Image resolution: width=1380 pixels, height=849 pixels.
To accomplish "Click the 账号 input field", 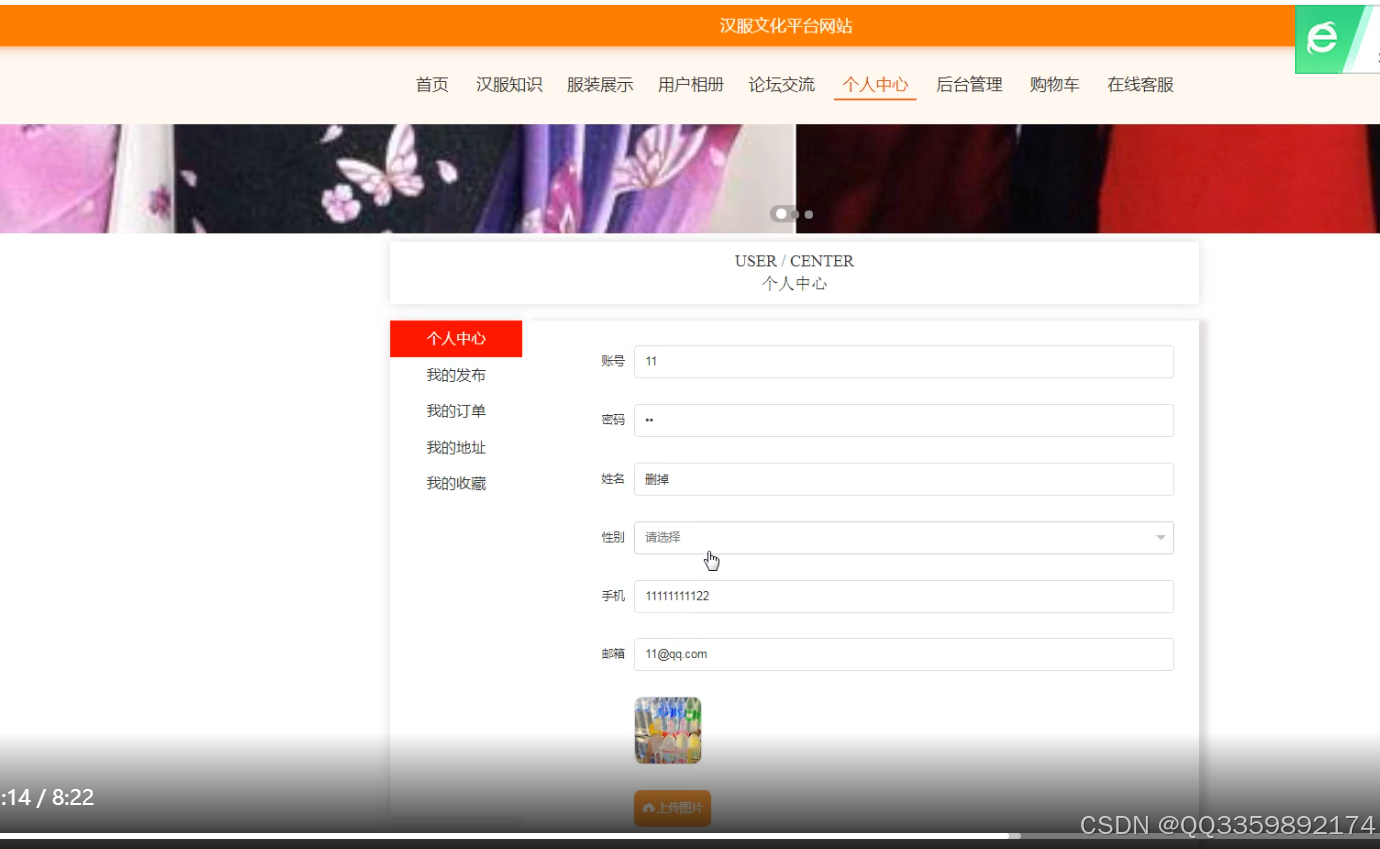I will [904, 362].
